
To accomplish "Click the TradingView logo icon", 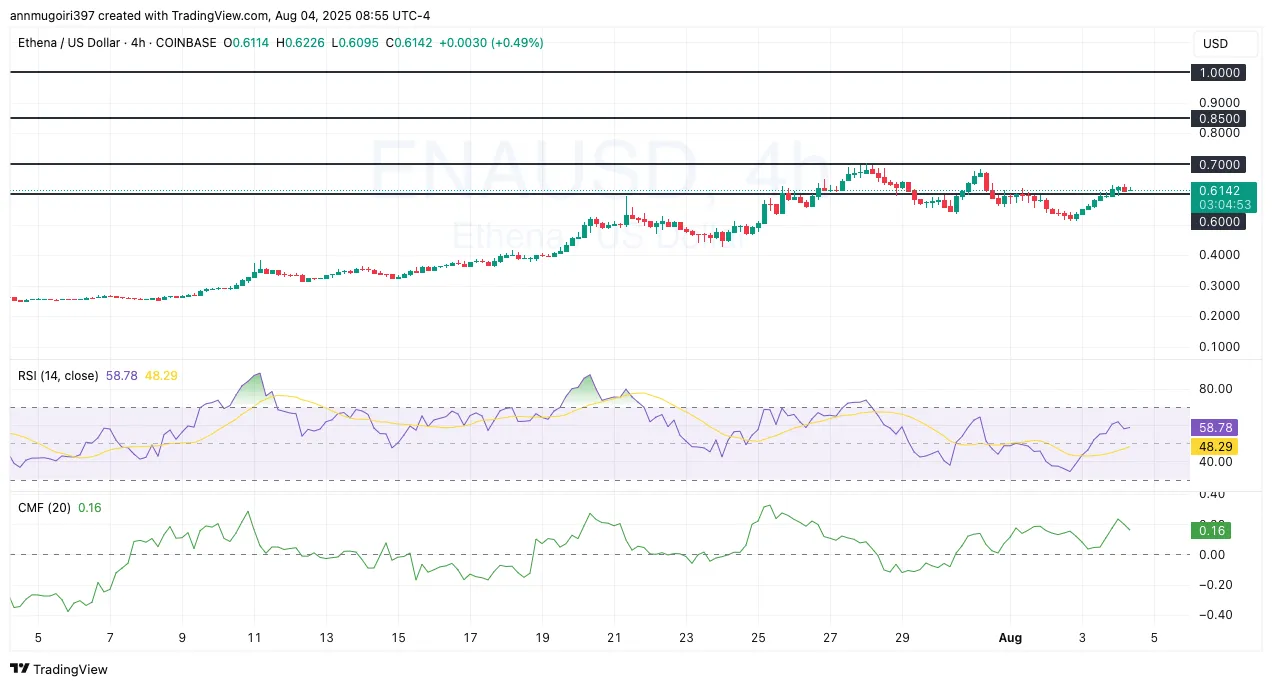I will tap(19, 669).
